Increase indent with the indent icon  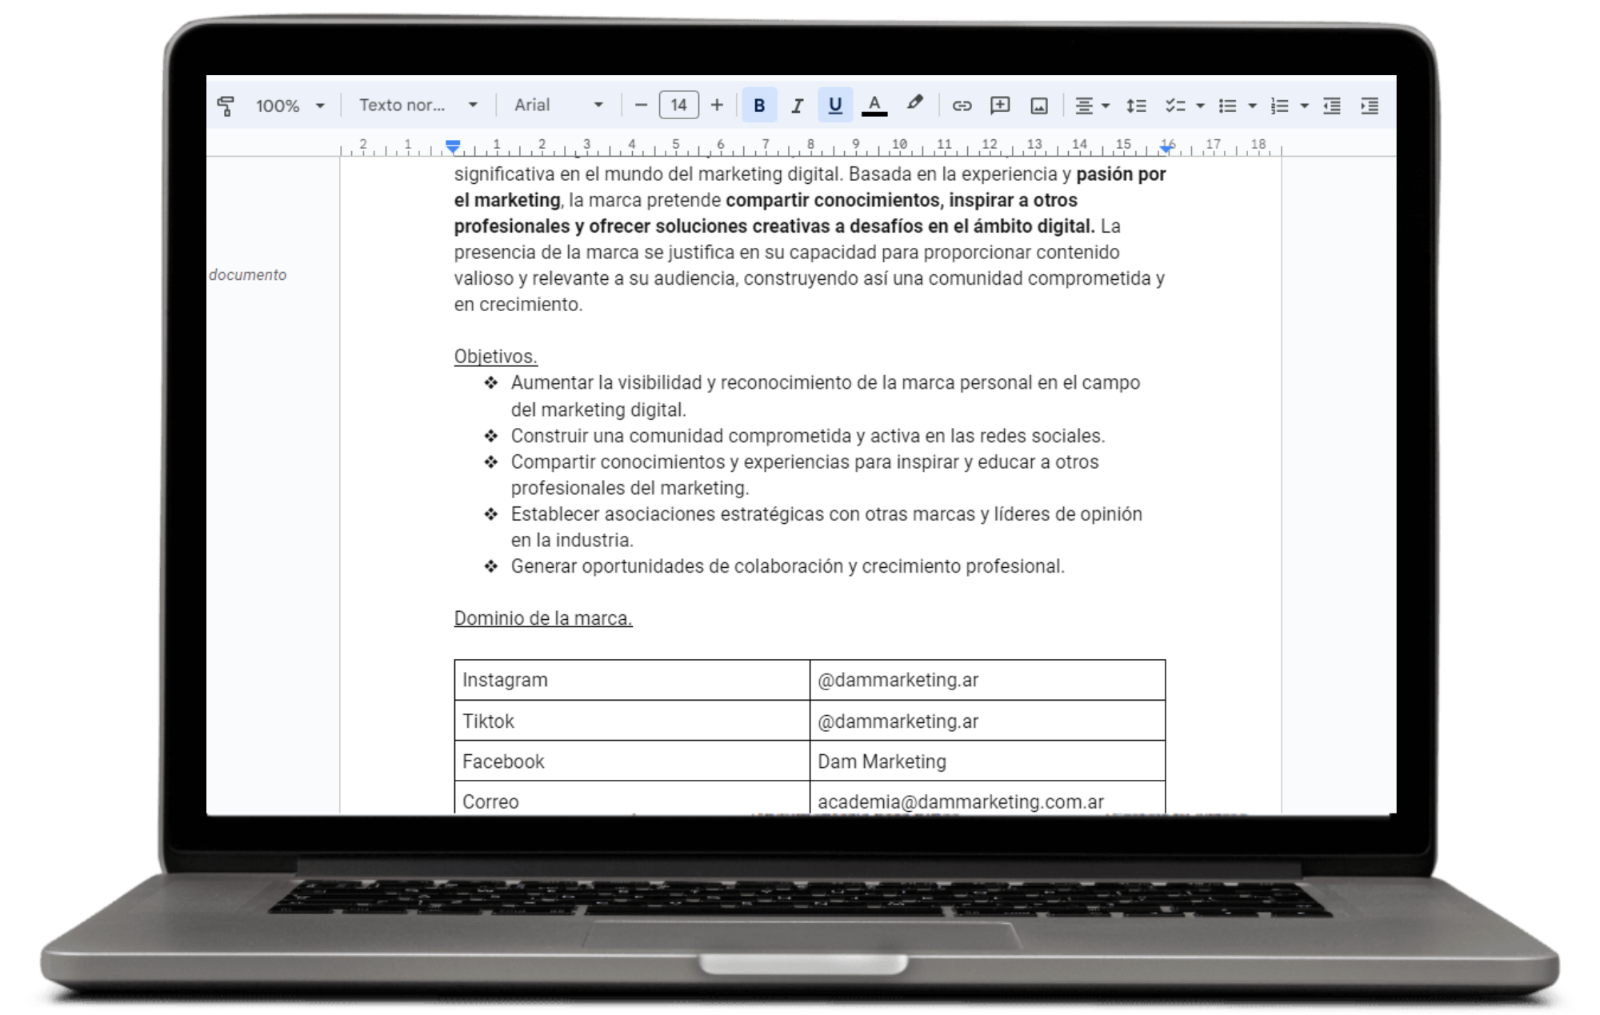(1370, 105)
